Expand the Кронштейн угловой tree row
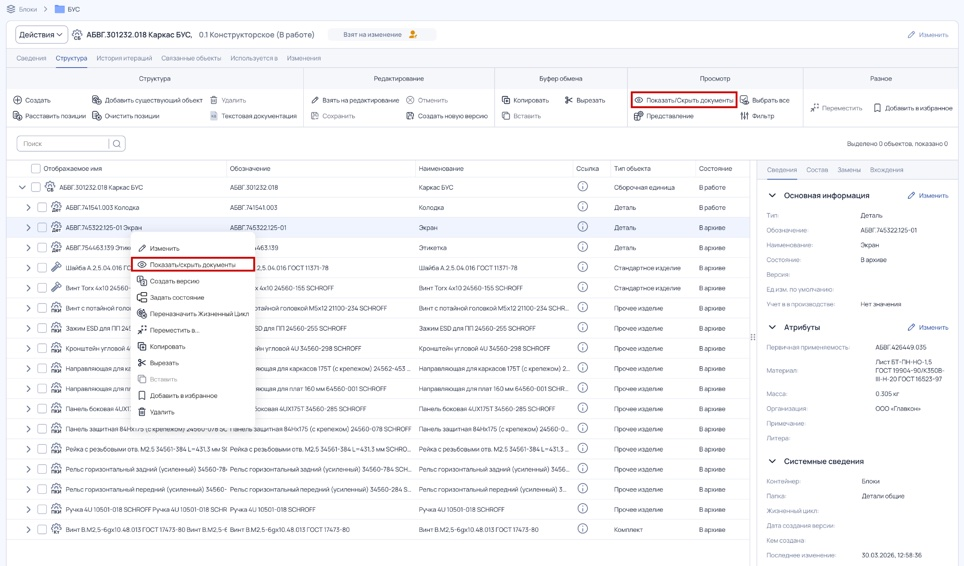The height and width of the screenshot is (566, 964). click(28, 348)
